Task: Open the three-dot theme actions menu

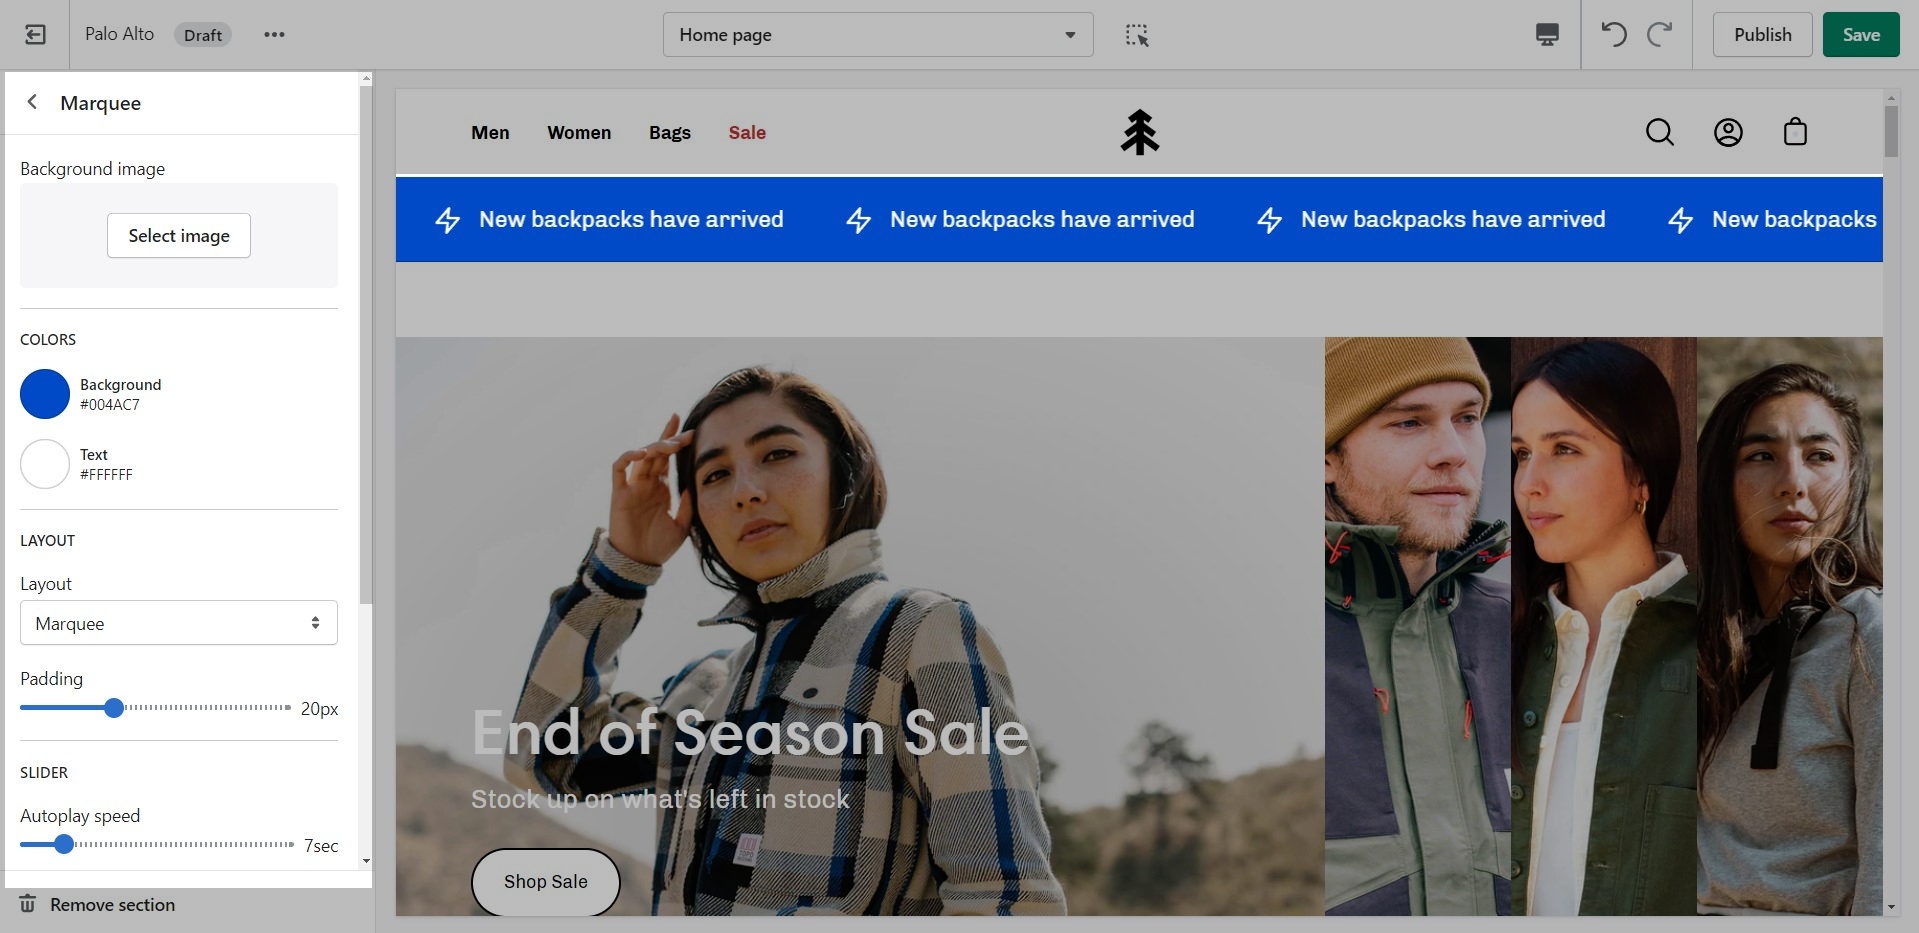Action: (274, 35)
